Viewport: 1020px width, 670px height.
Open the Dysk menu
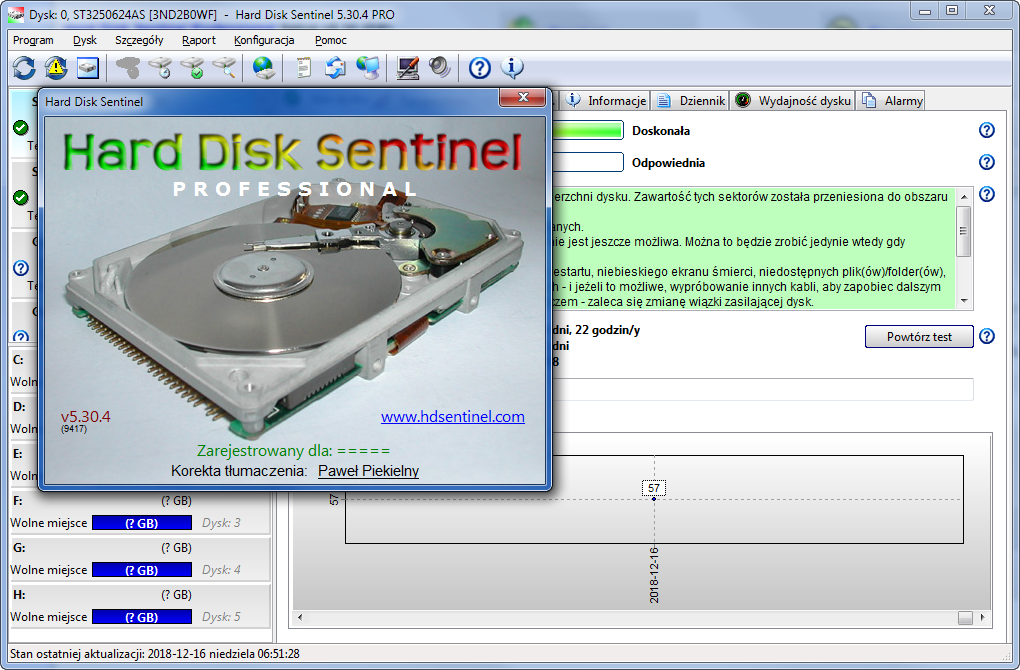(85, 40)
